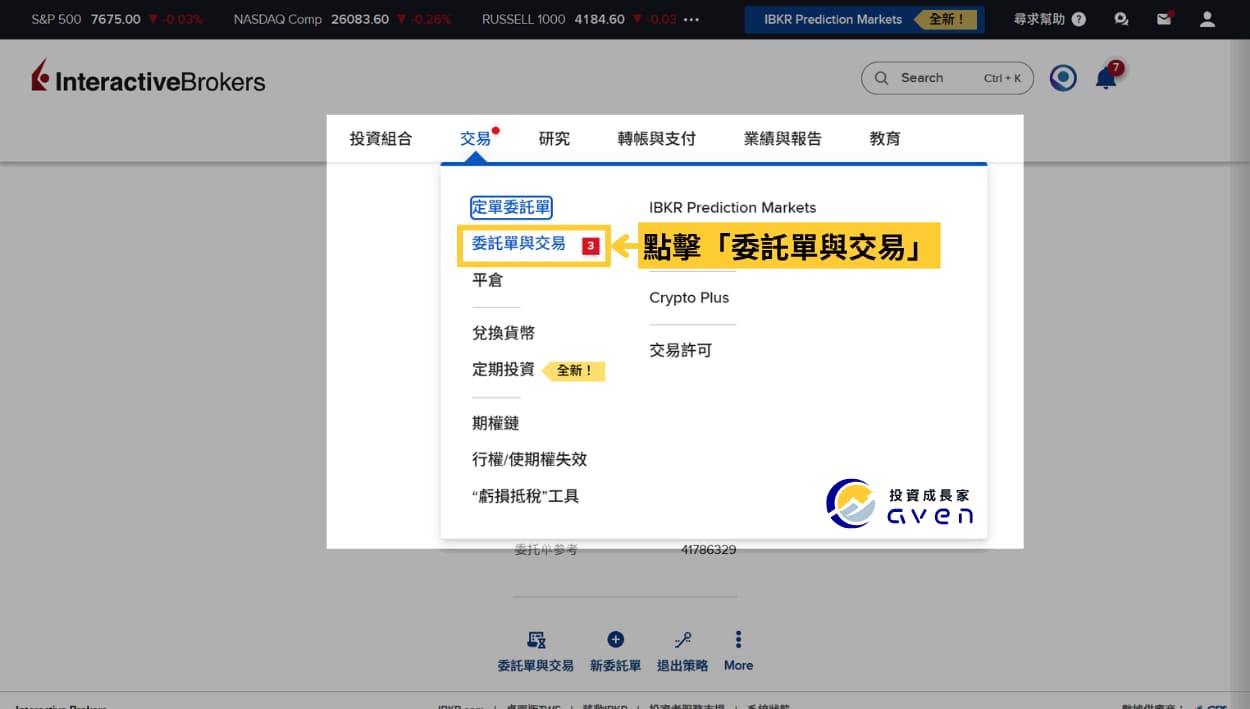The height and width of the screenshot is (709, 1250).
Task: Select 平倉 in the 交易 menu
Action: [x=487, y=280]
